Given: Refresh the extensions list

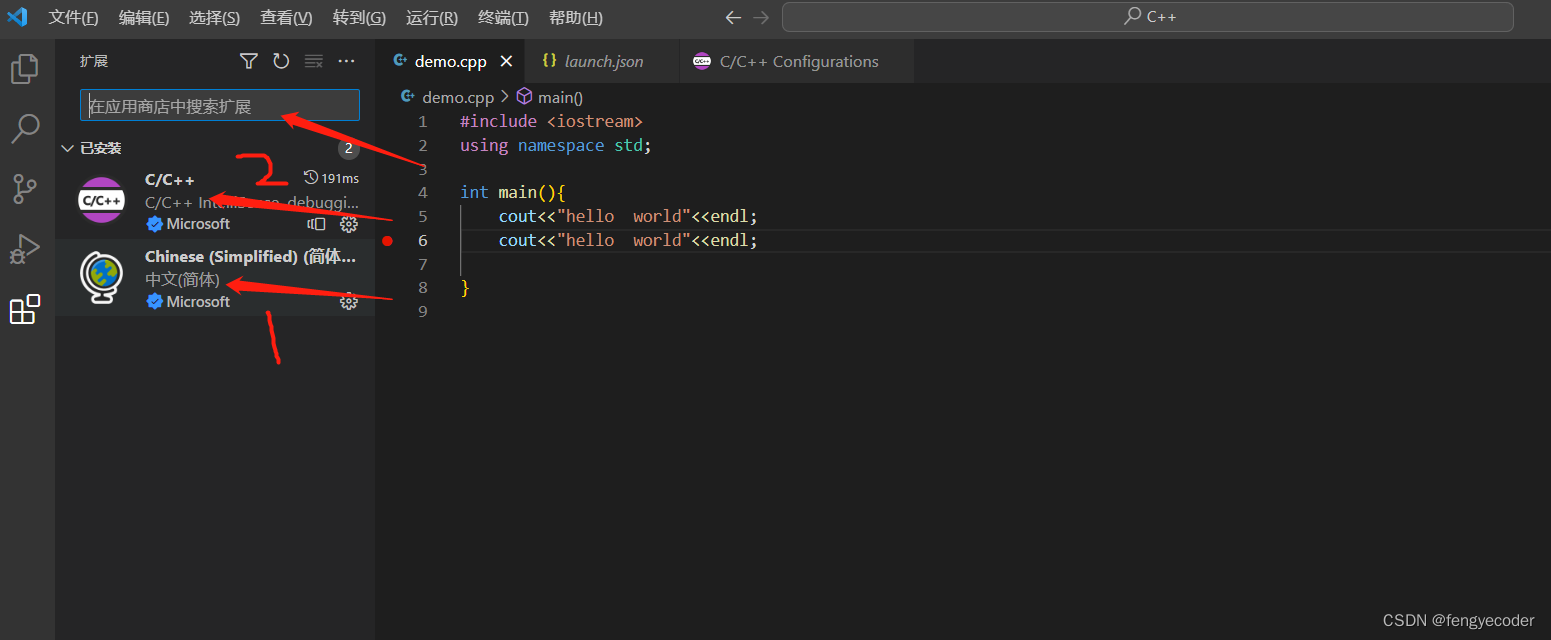Looking at the screenshot, I should (x=281, y=61).
